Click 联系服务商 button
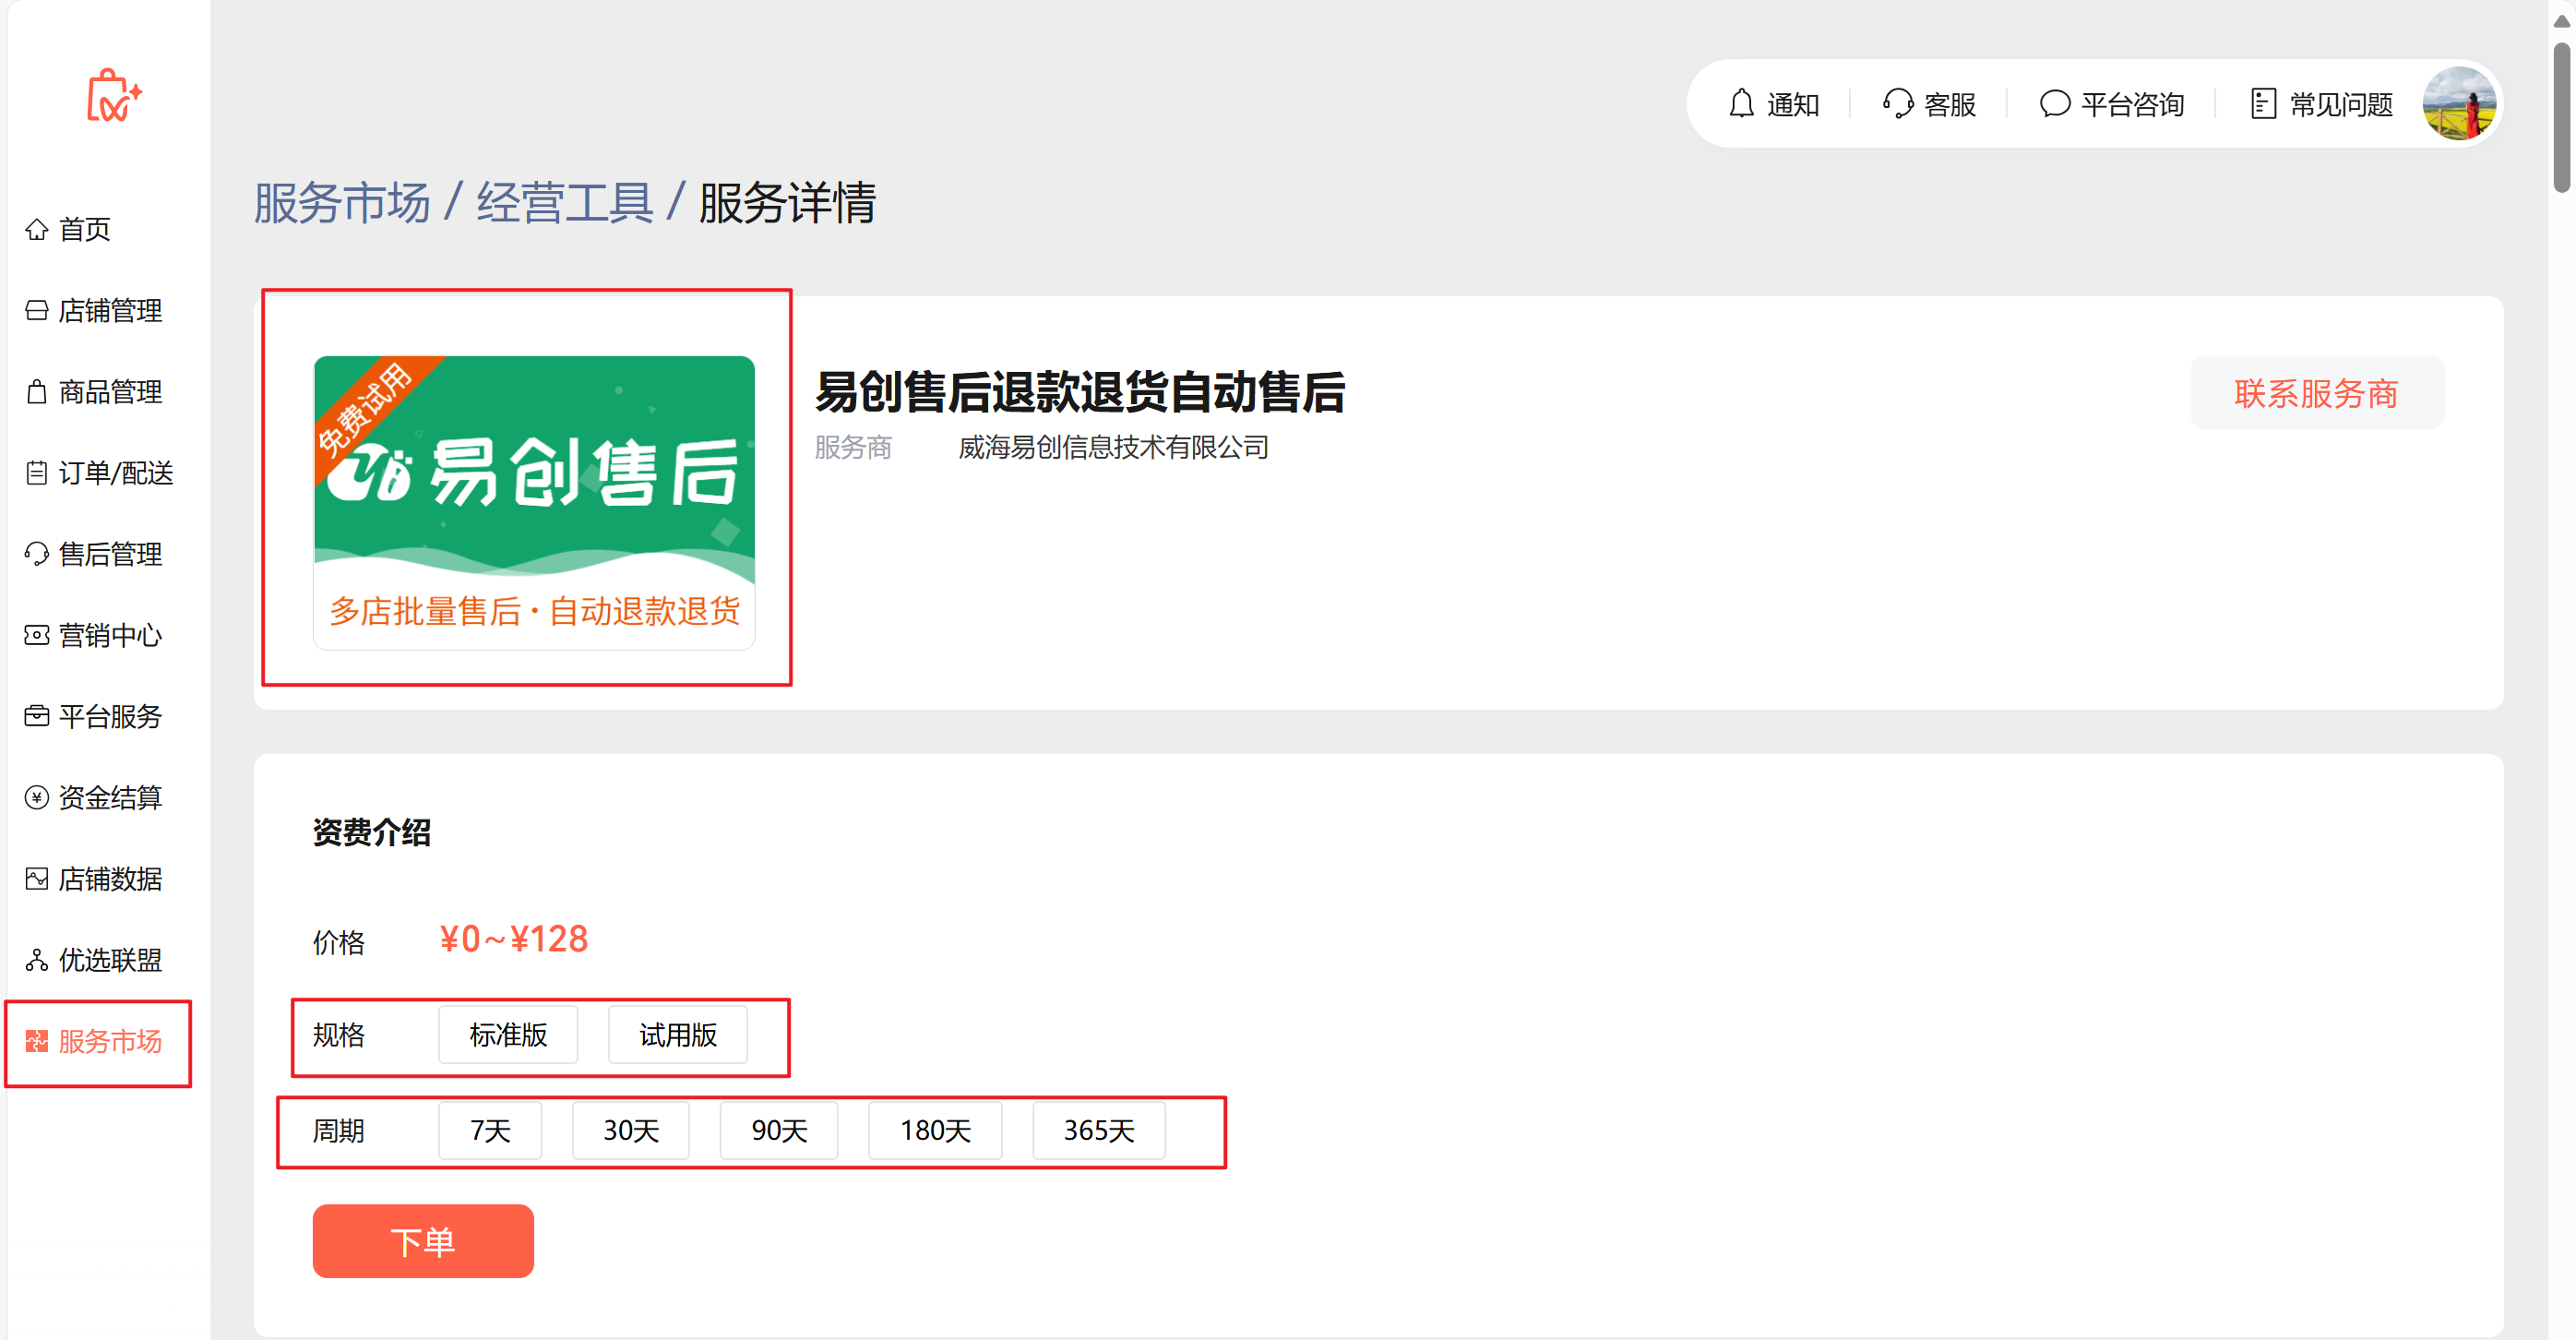 [x=2316, y=393]
